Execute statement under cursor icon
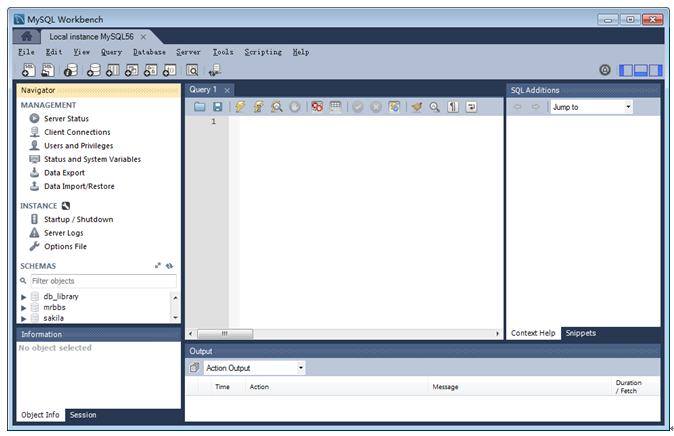This screenshot has height=436, width=674. [258, 107]
